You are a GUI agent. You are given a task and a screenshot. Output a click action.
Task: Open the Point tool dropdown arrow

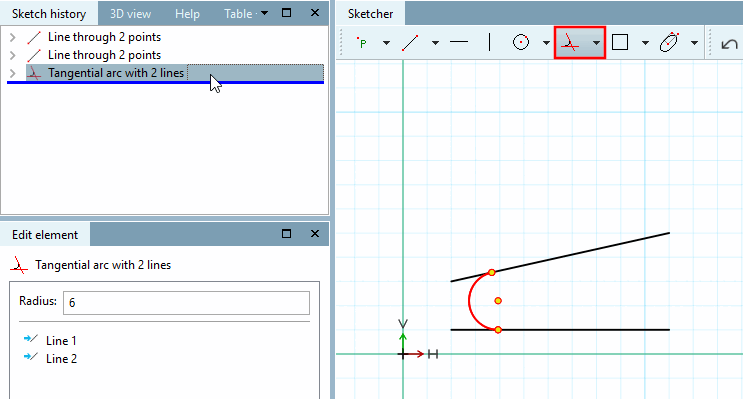pyautogui.click(x=386, y=43)
